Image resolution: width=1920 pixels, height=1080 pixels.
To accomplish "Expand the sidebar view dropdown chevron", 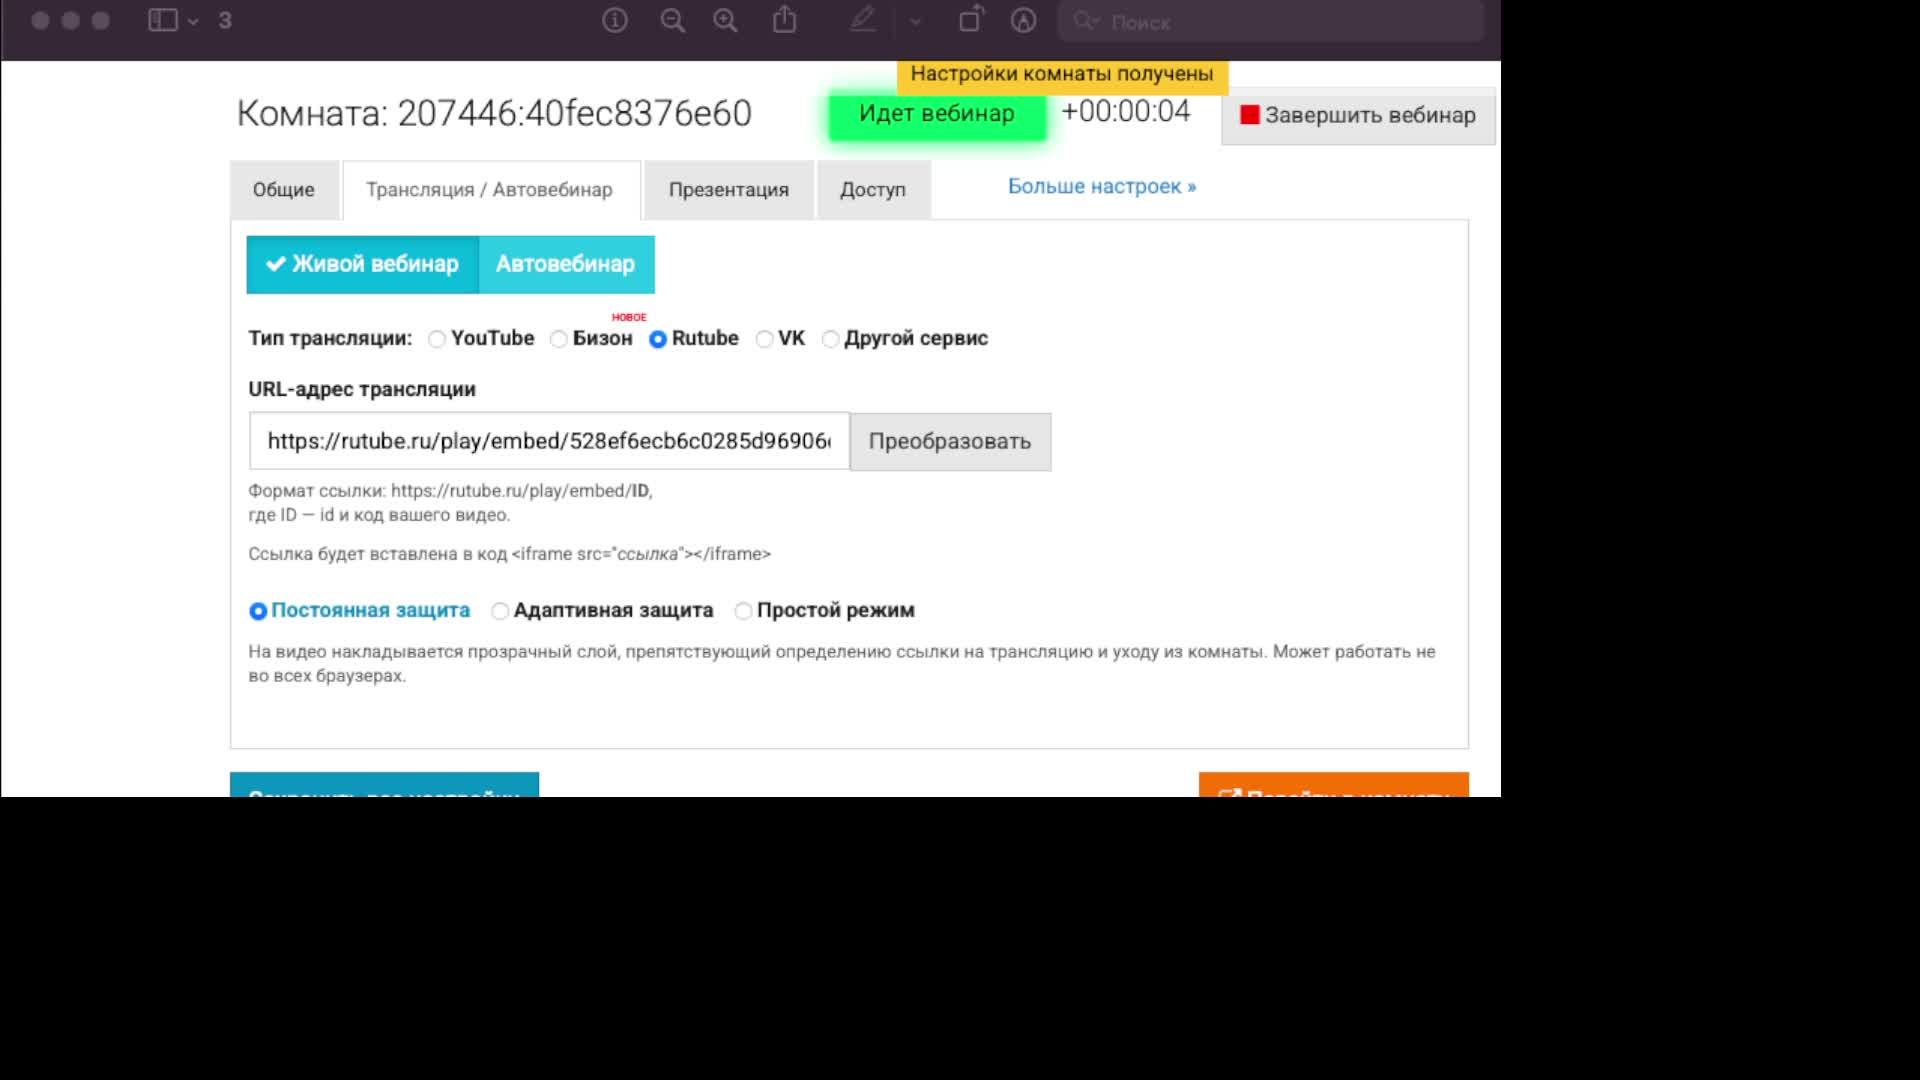I will (x=193, y=21).
